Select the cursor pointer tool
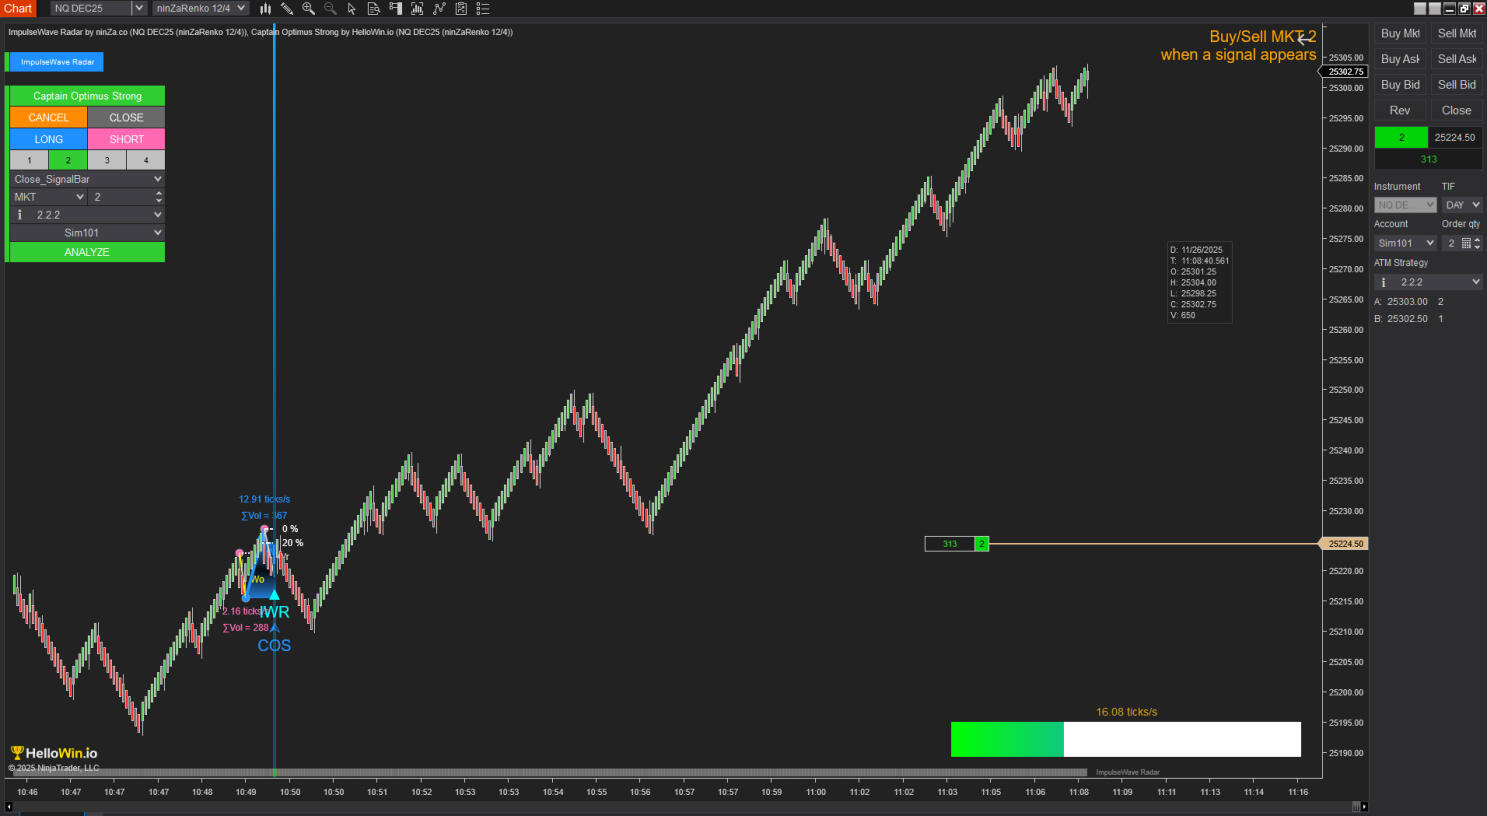The width and height of the screenshot is (1487, 816). click(x=352, y=8)
